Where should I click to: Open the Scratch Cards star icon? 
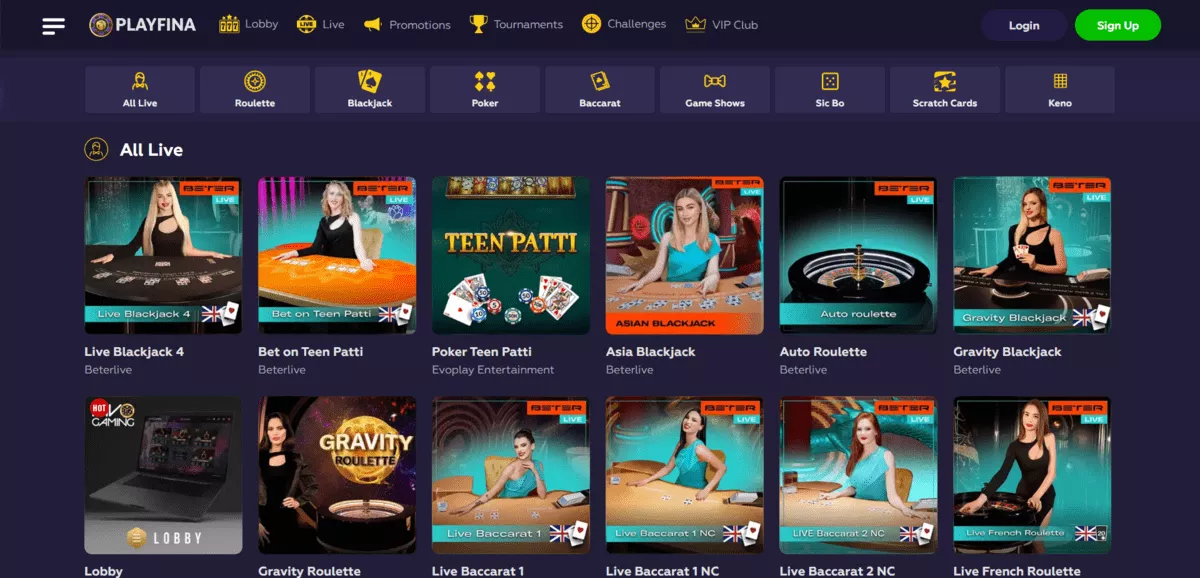click(x=945, y=81)
